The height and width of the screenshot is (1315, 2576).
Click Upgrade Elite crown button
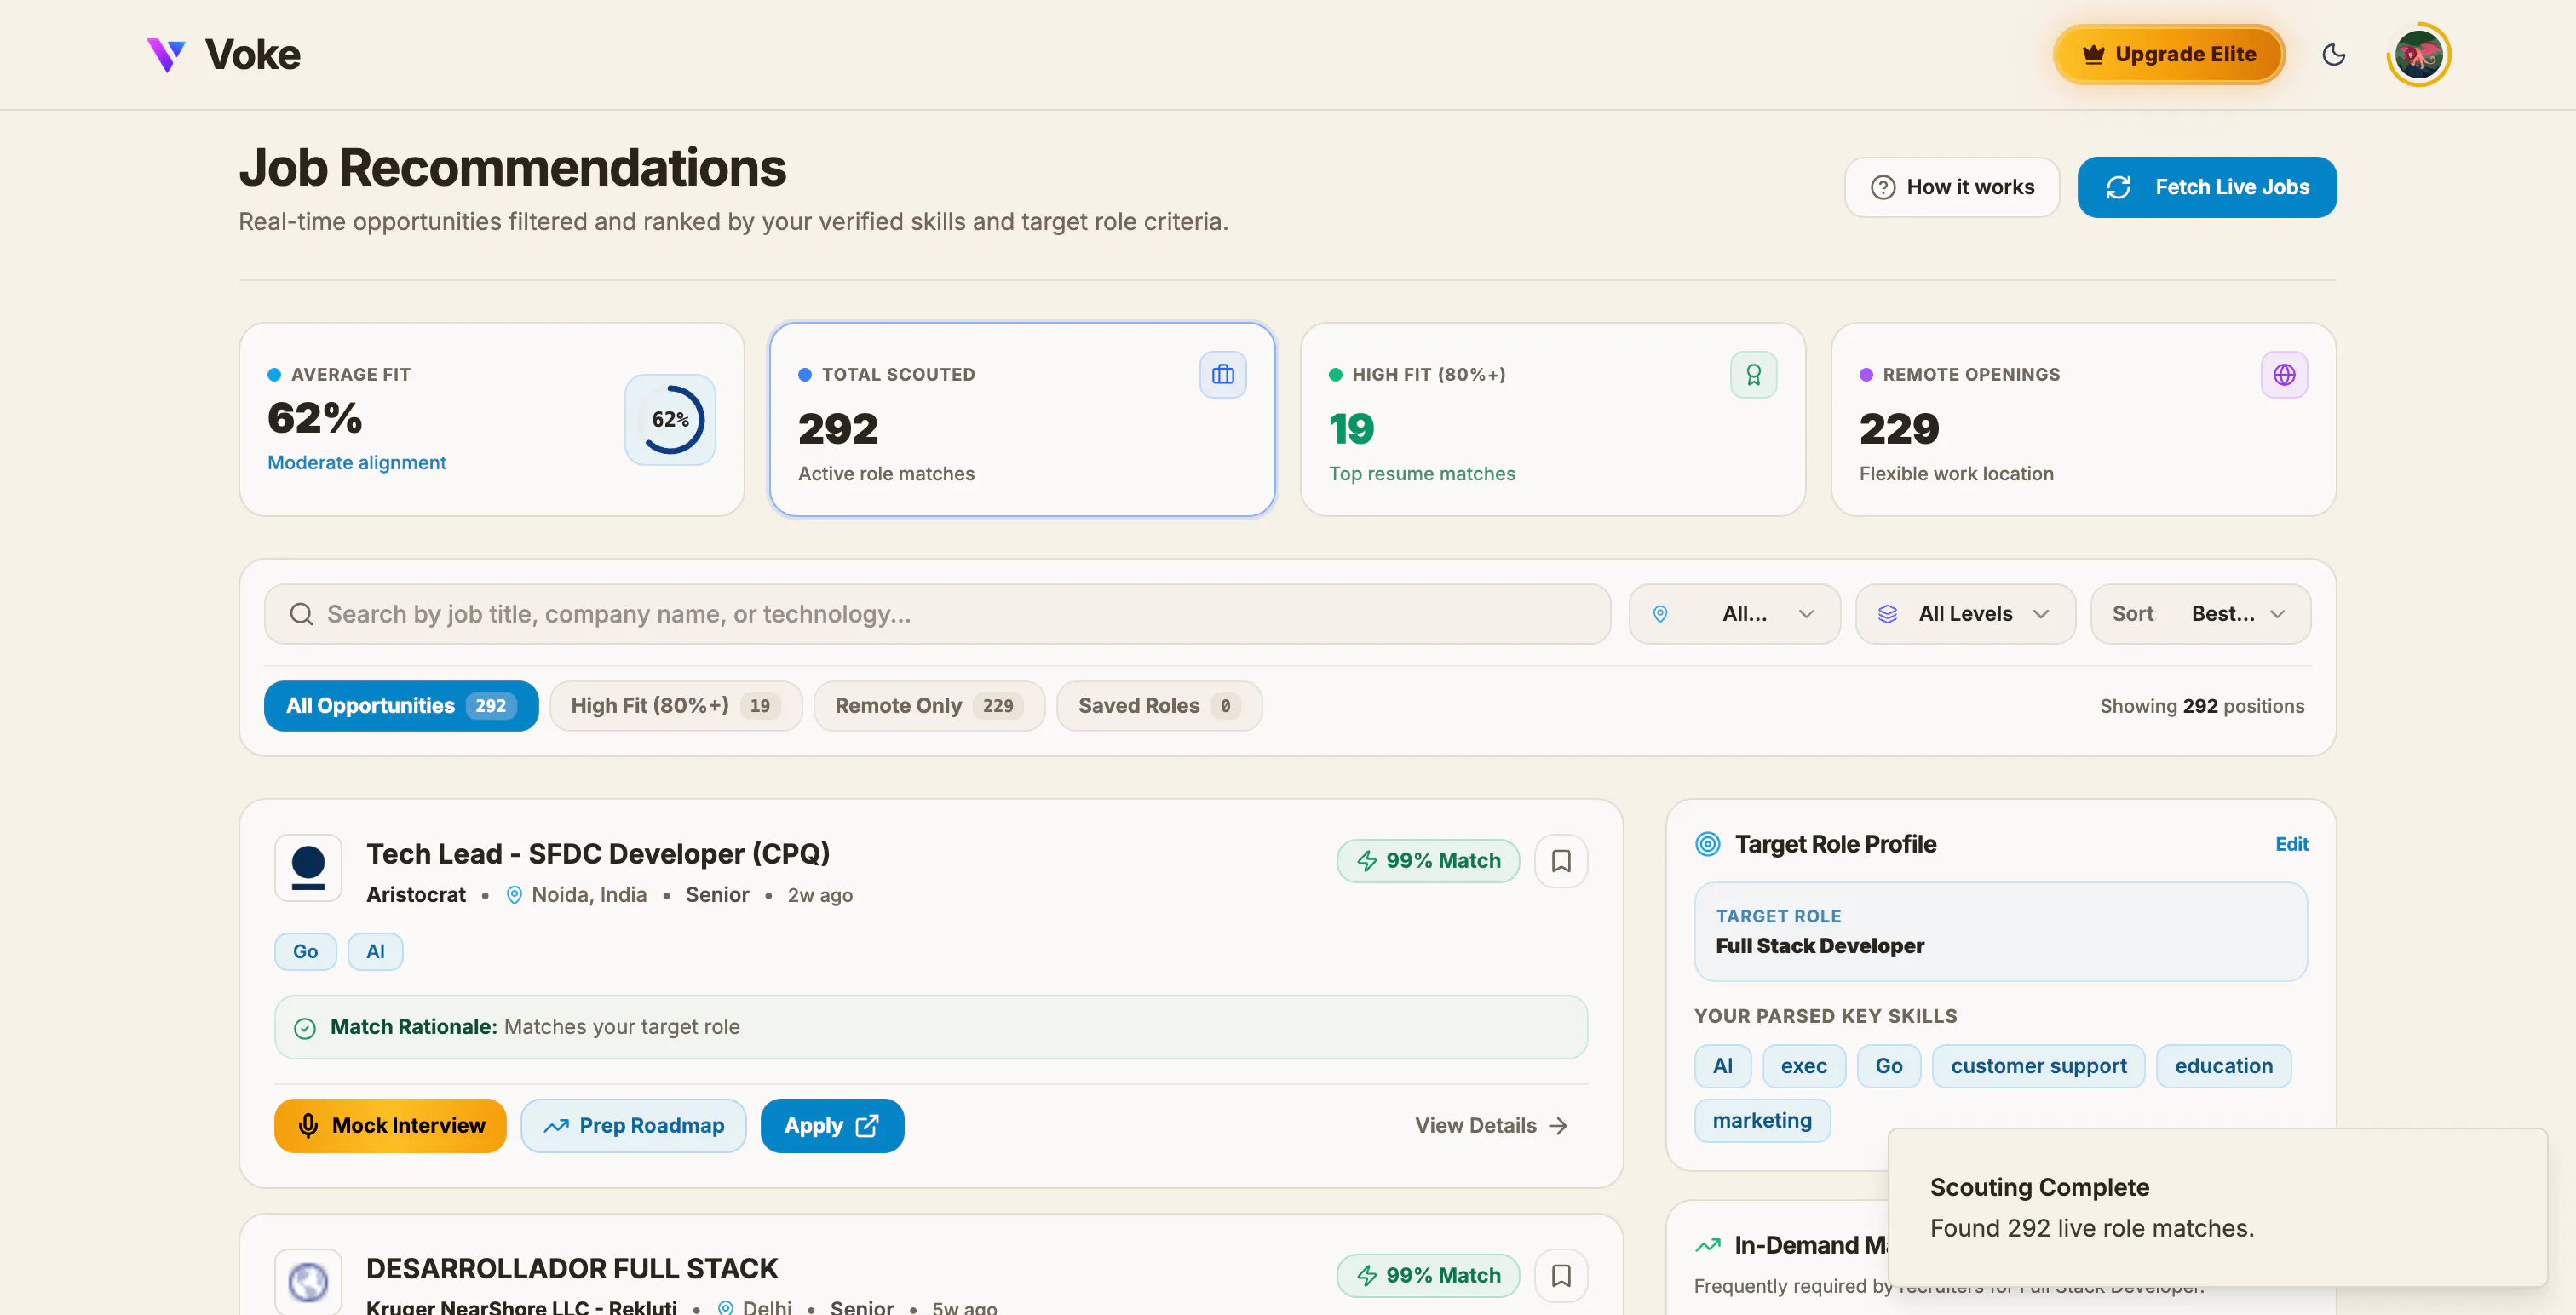pos(2168,54)
